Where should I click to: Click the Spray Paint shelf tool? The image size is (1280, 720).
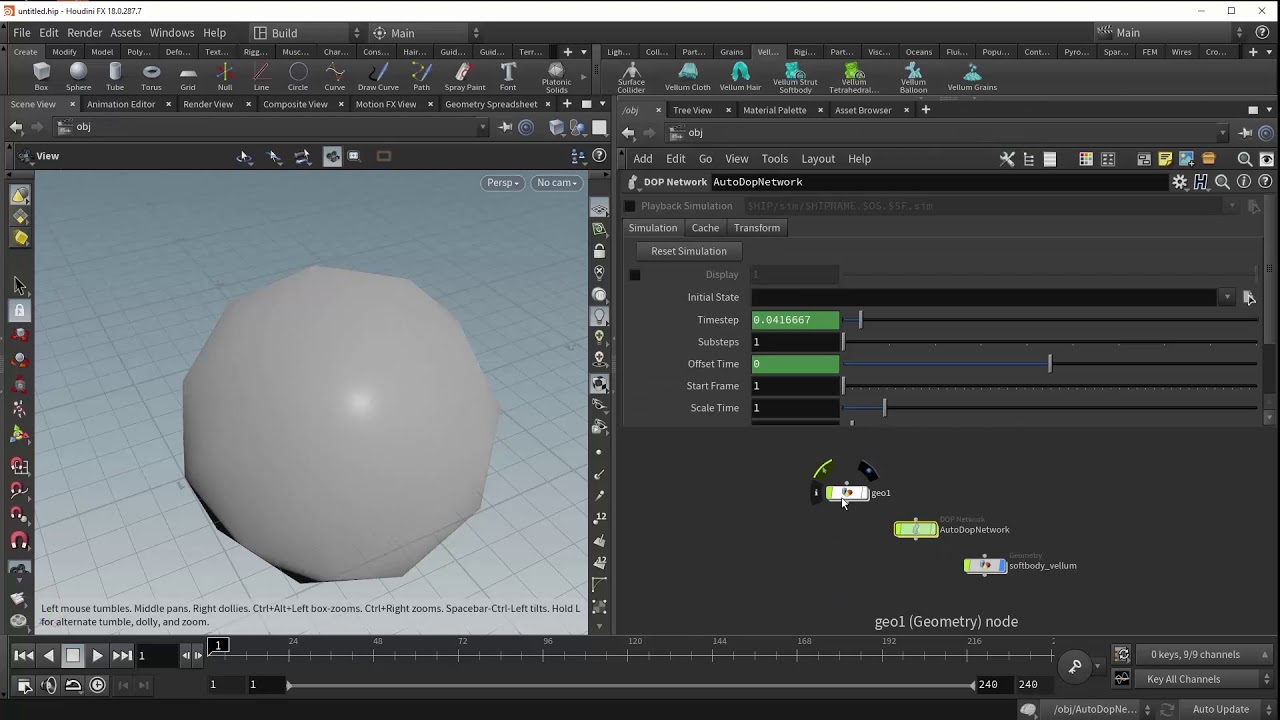465,75
